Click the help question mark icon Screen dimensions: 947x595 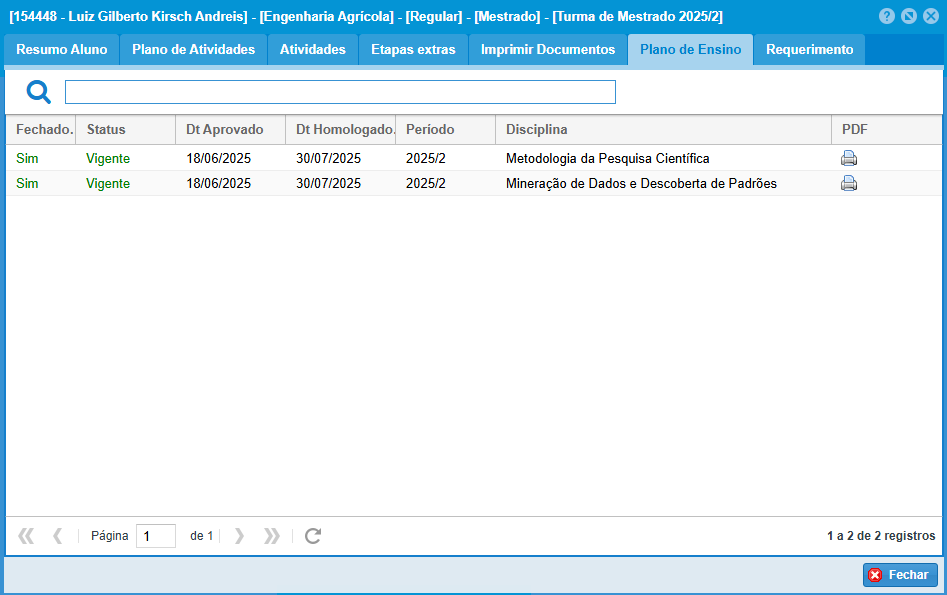(886, 16)
